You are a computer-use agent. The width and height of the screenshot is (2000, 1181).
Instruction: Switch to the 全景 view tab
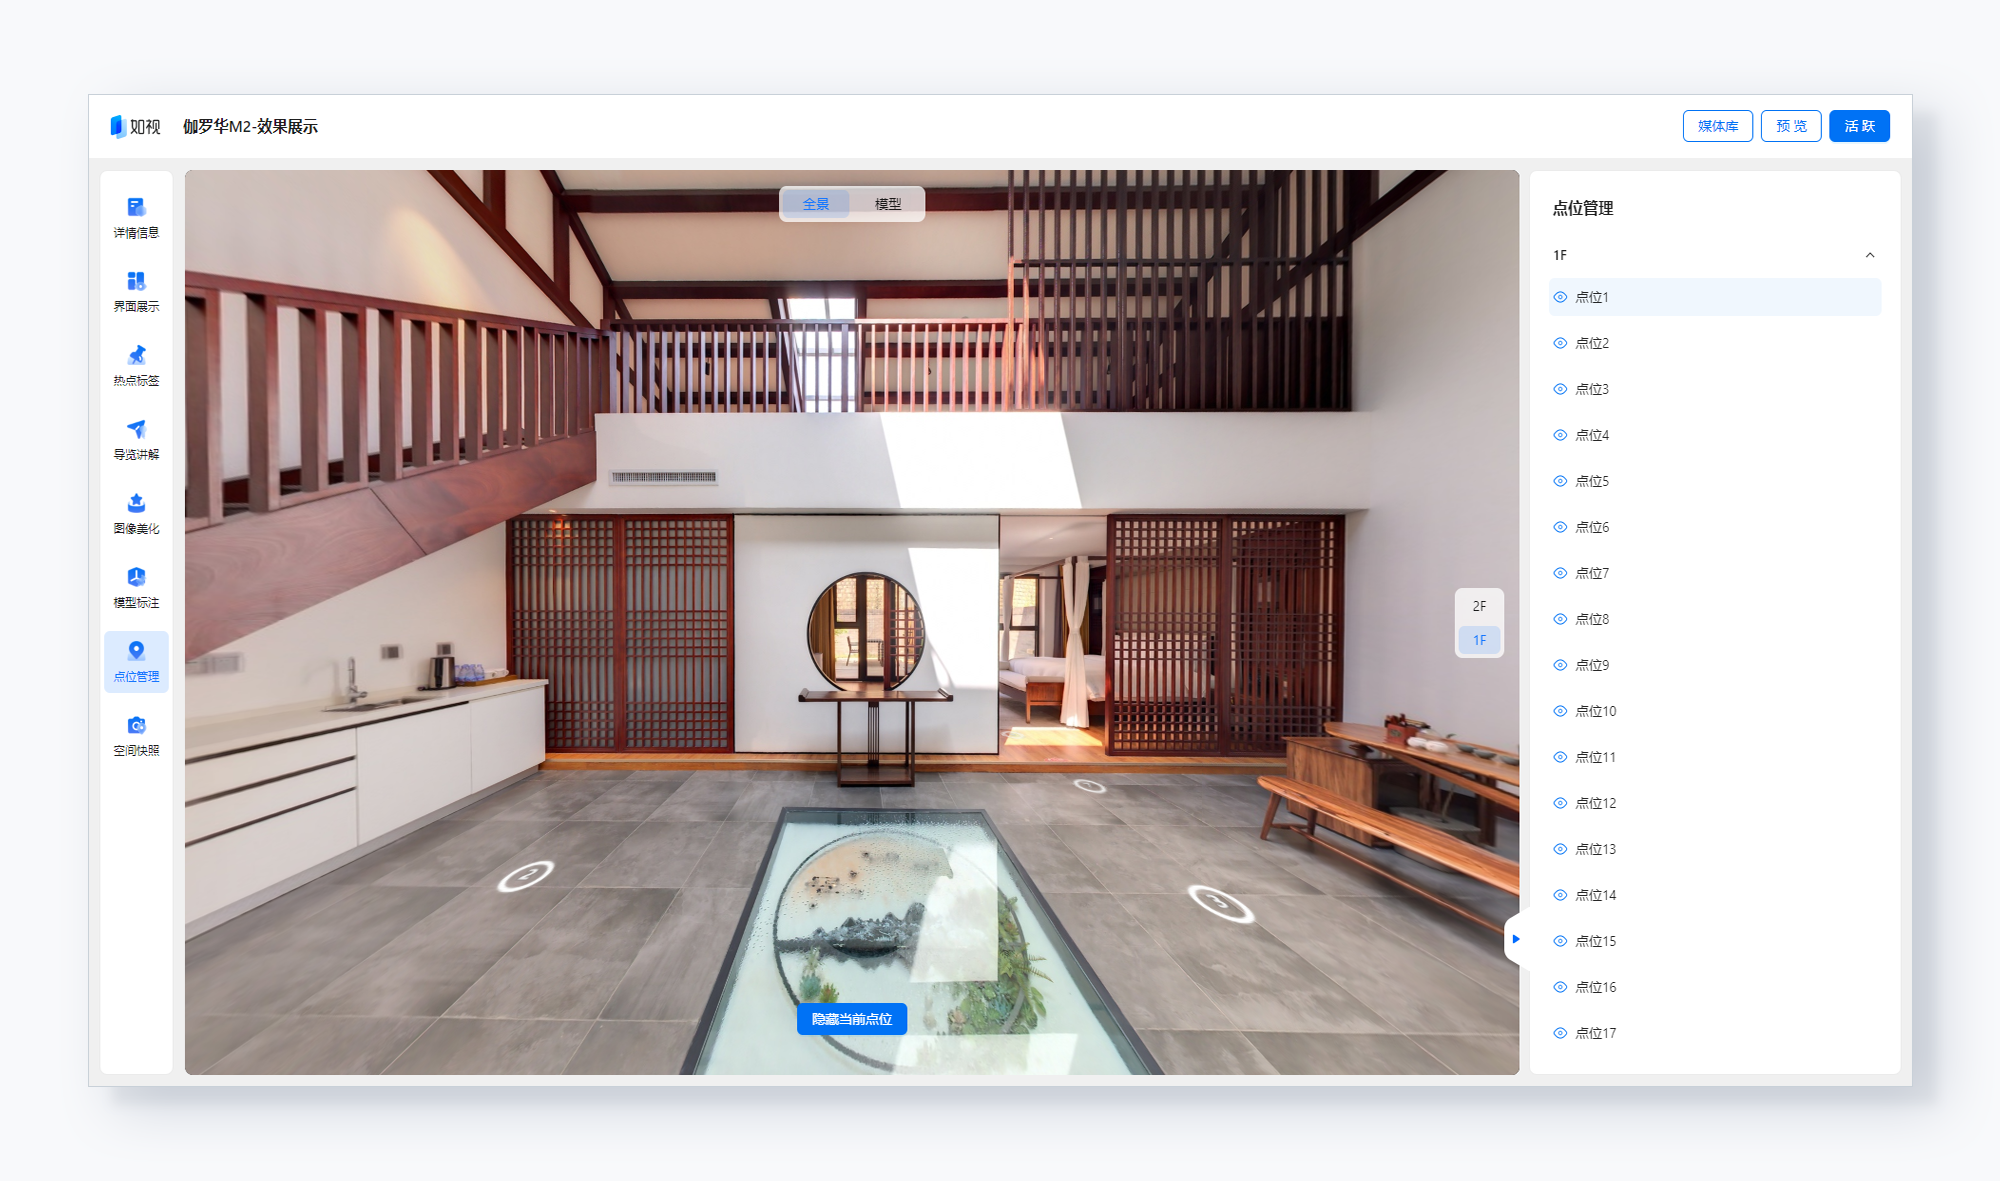[x=816, y=204]
